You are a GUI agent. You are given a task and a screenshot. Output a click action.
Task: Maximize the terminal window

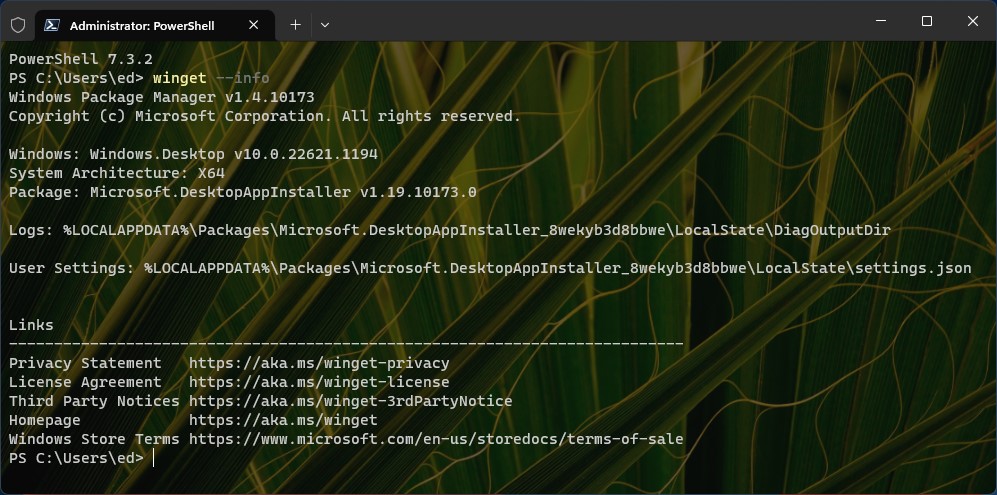tap(926, 21)
